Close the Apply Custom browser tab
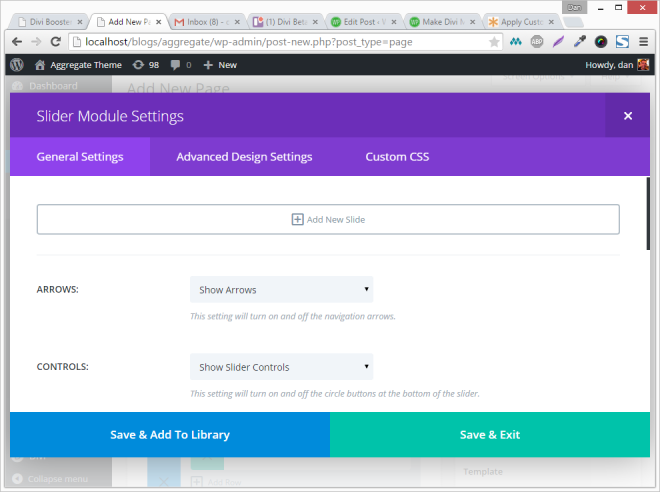This screenshot has width=660, height=492. [551, 22]
